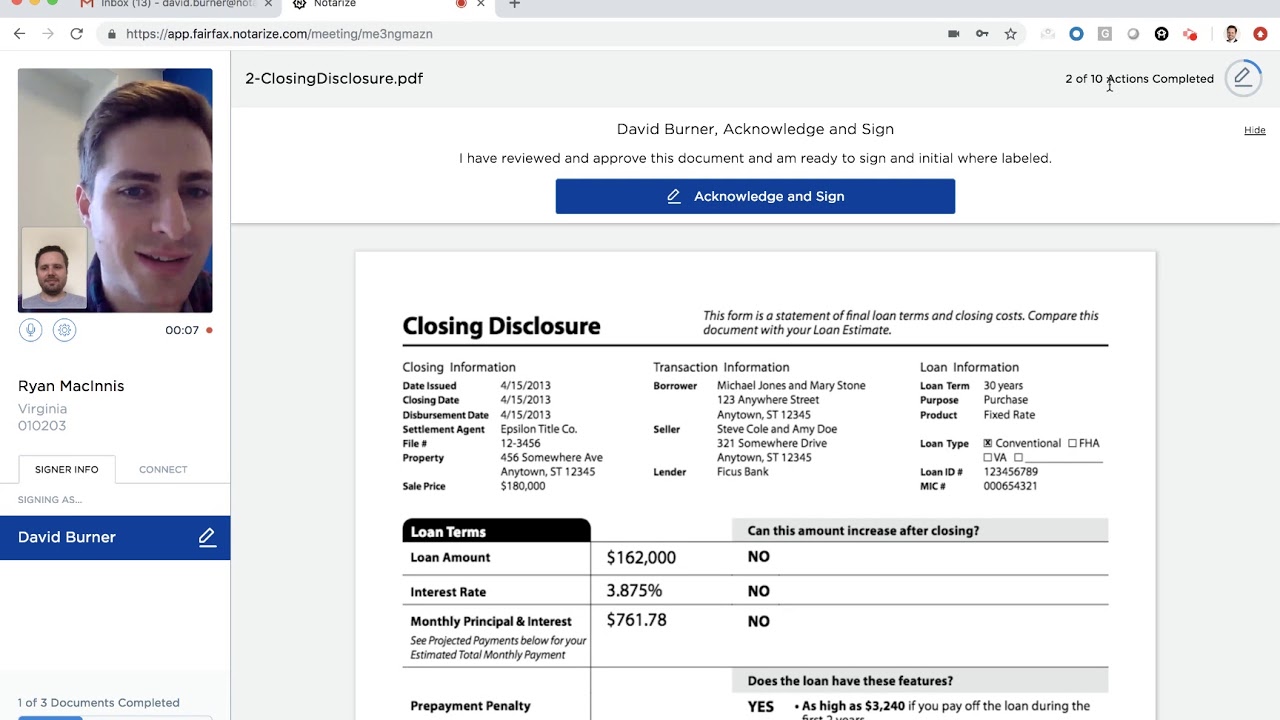Click the circular pen actions progress icon
The width and height of the screenshot is (1280, 720).
[1243, 78]
